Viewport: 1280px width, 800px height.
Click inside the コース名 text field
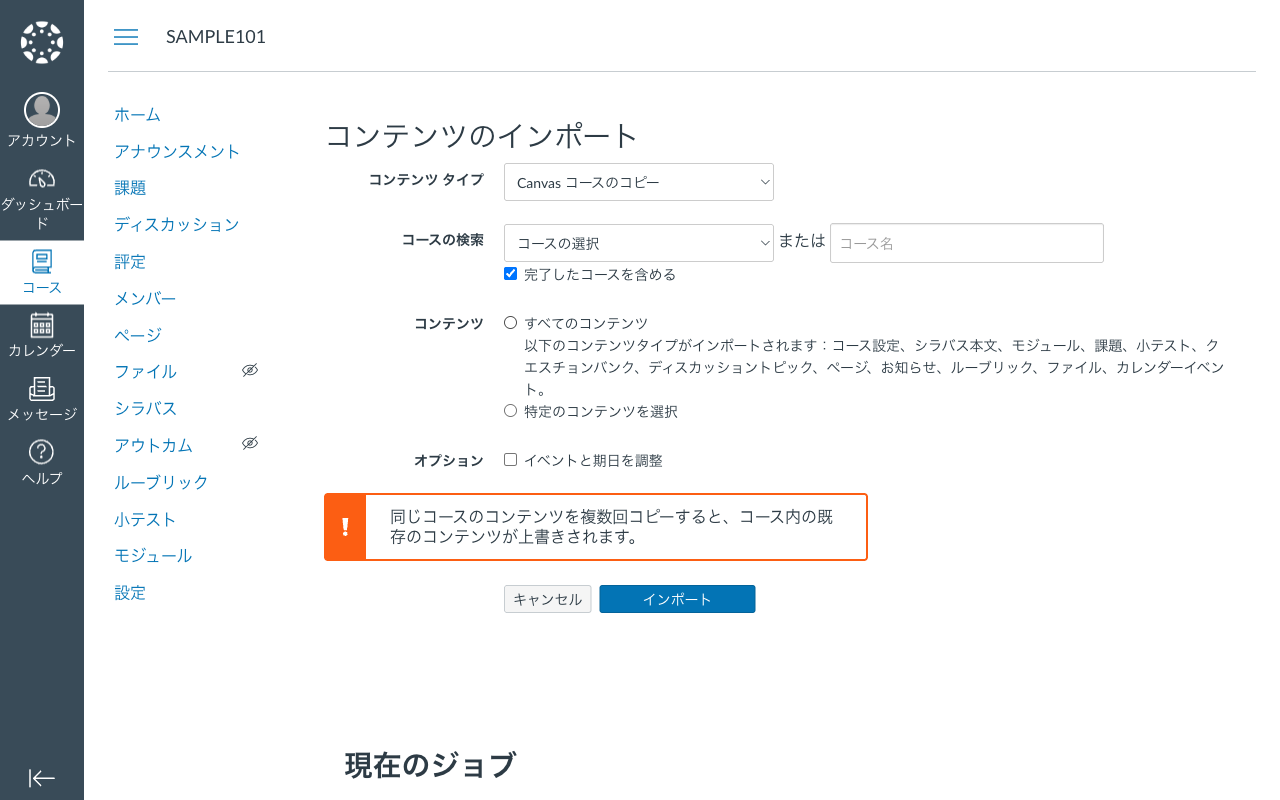[966, 243]
